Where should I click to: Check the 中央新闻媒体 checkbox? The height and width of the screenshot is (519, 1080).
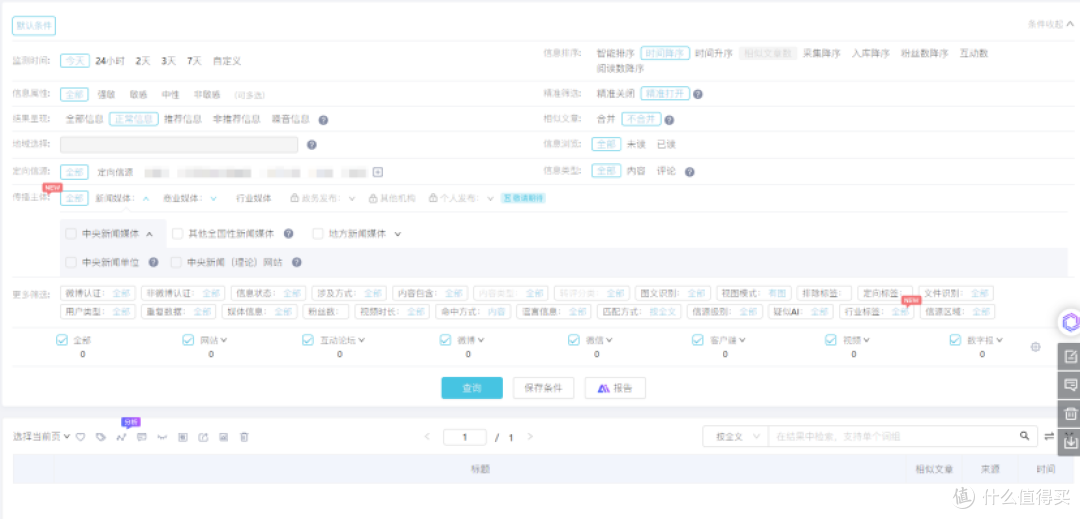coord(71,234)
